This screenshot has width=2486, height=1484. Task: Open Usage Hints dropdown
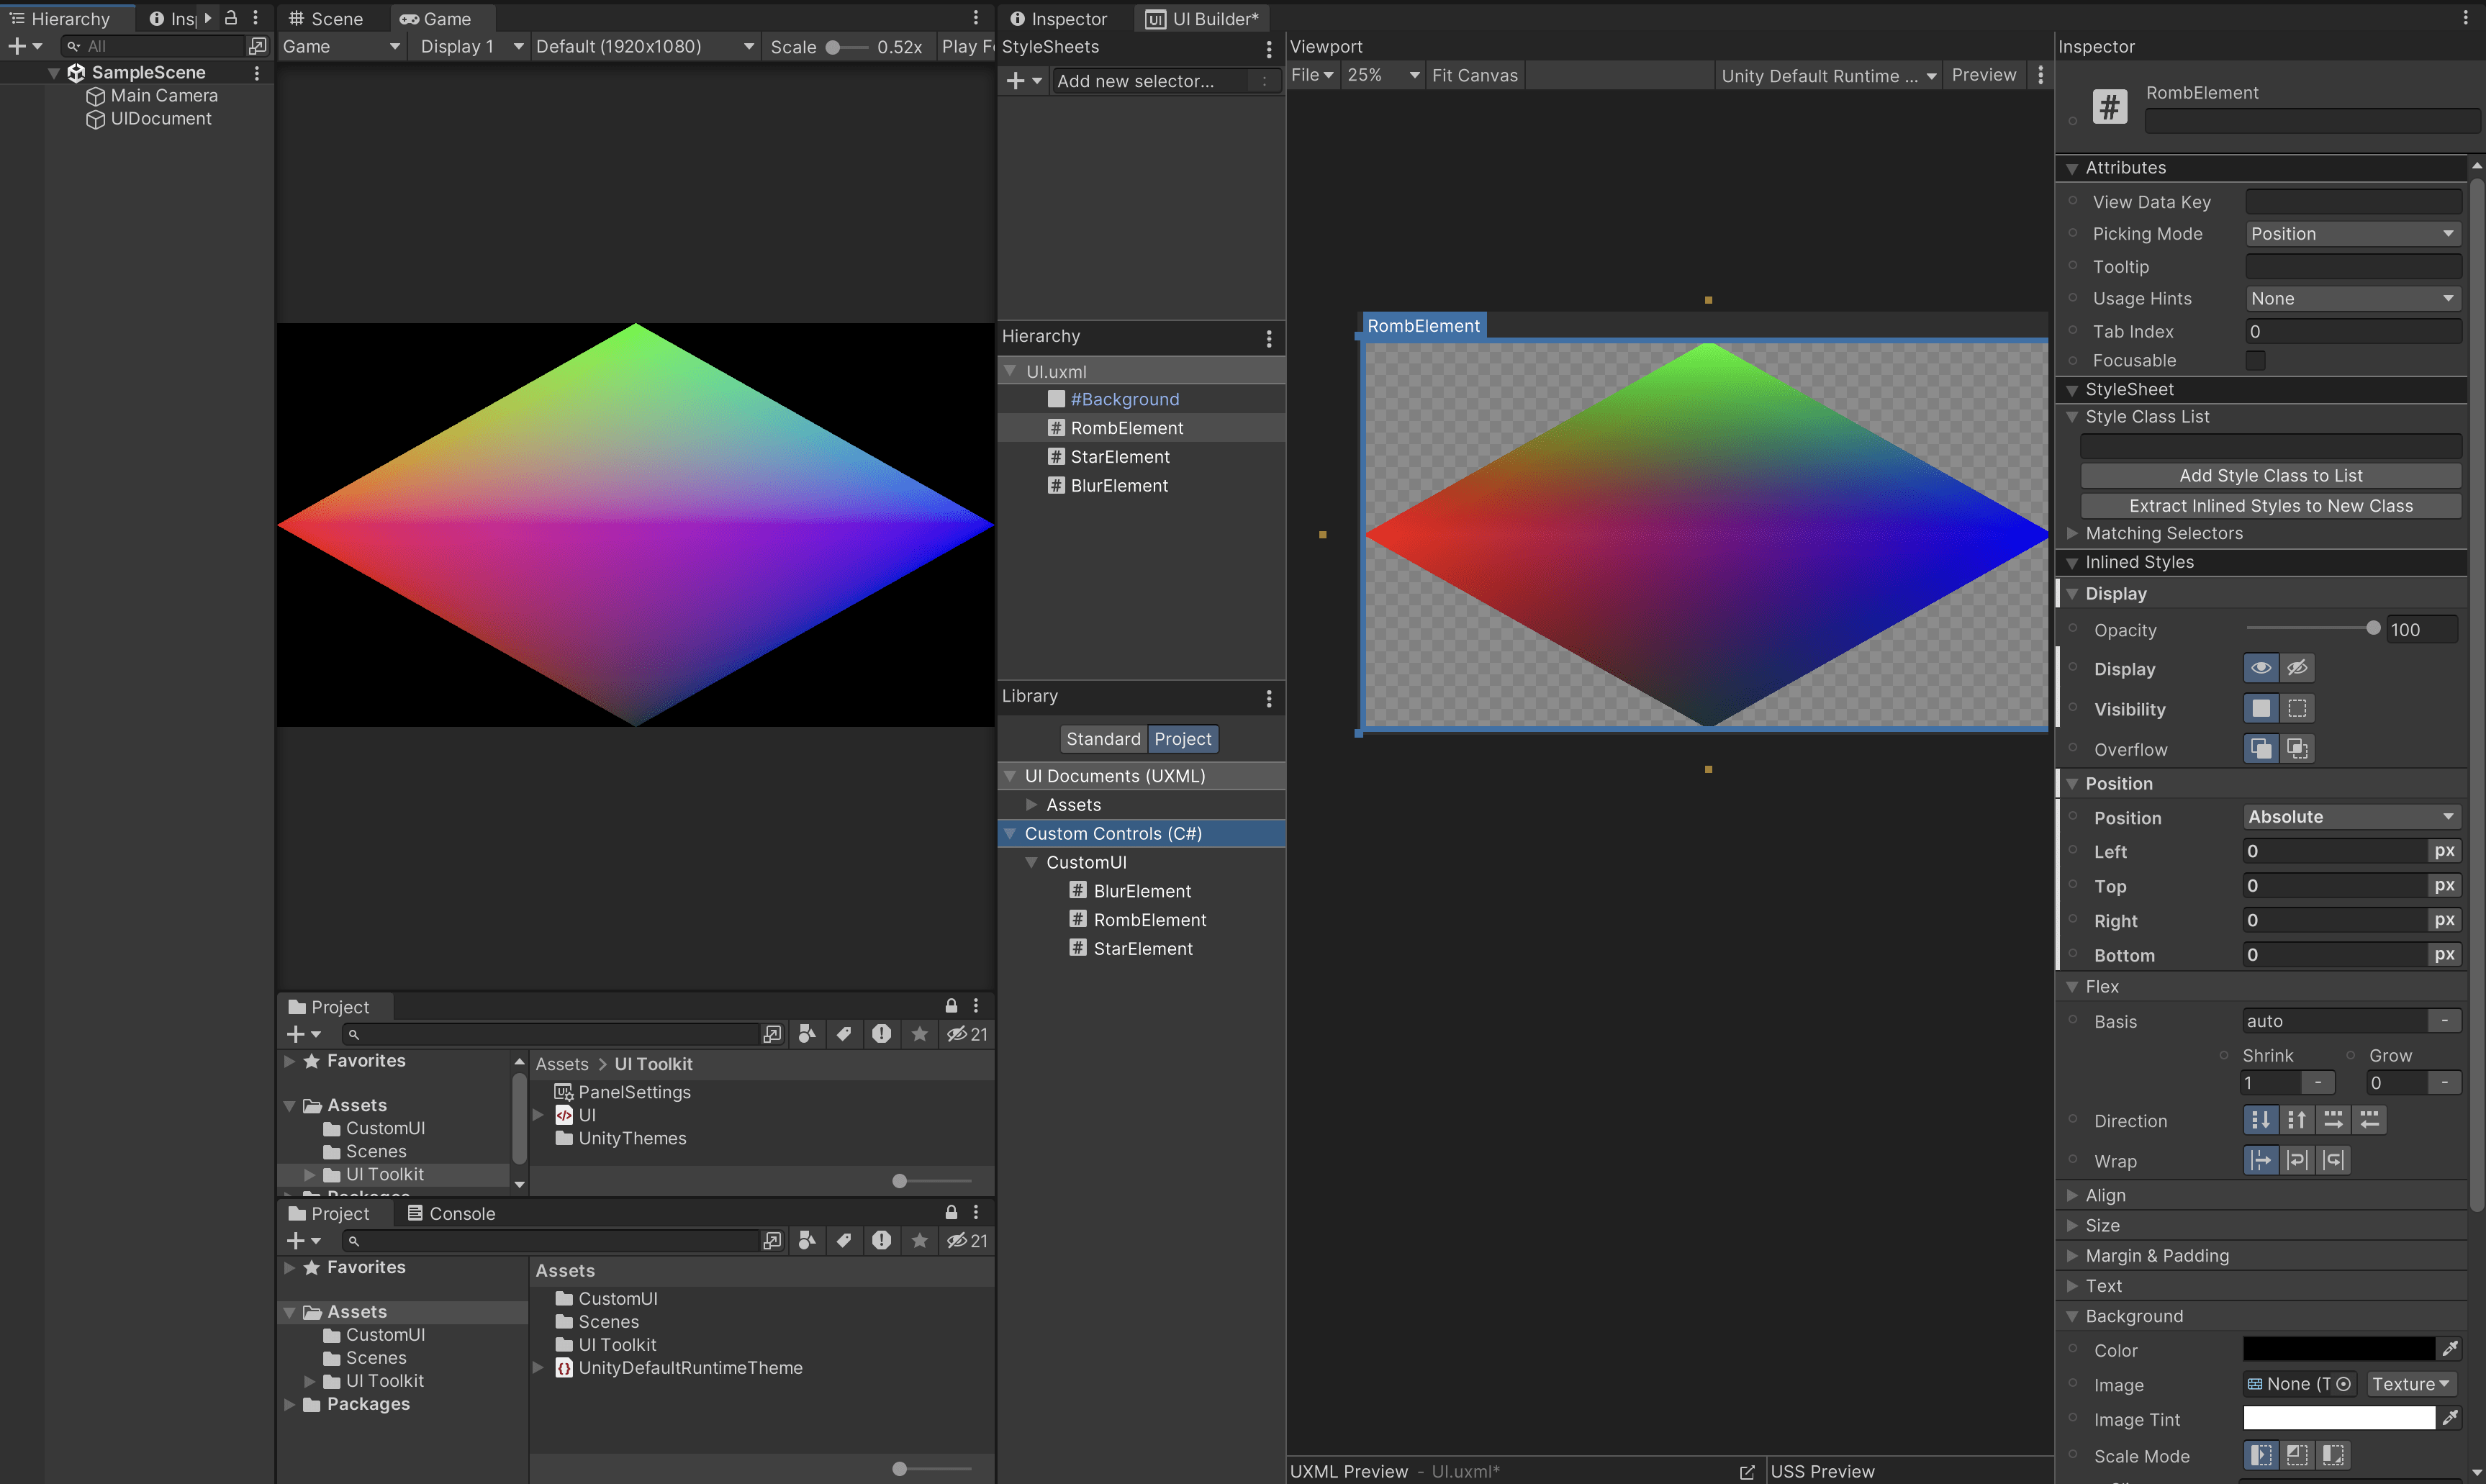[x=2352, y=298]
